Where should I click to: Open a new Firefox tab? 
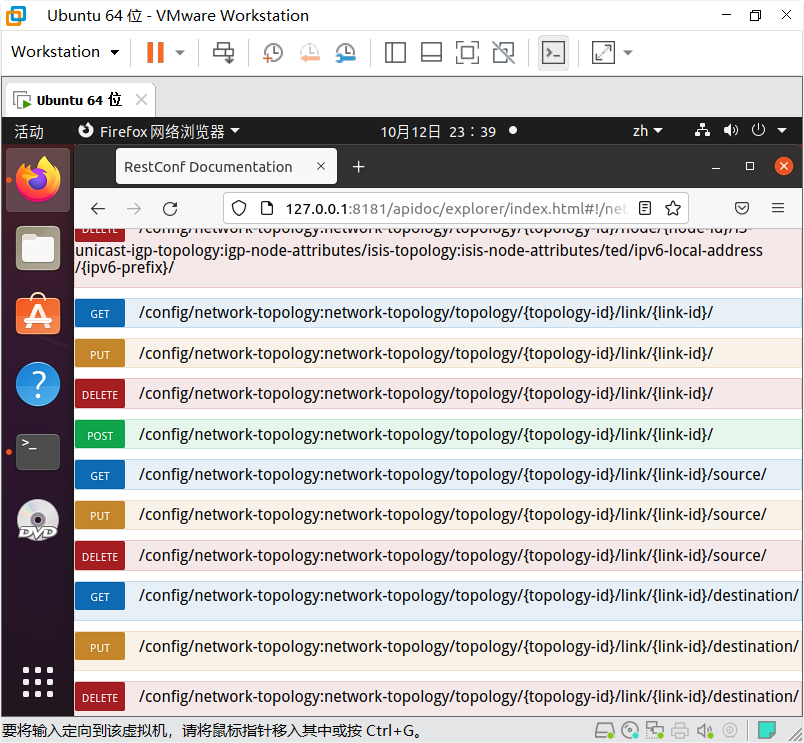pyautogui.click(x=358, y=167)
